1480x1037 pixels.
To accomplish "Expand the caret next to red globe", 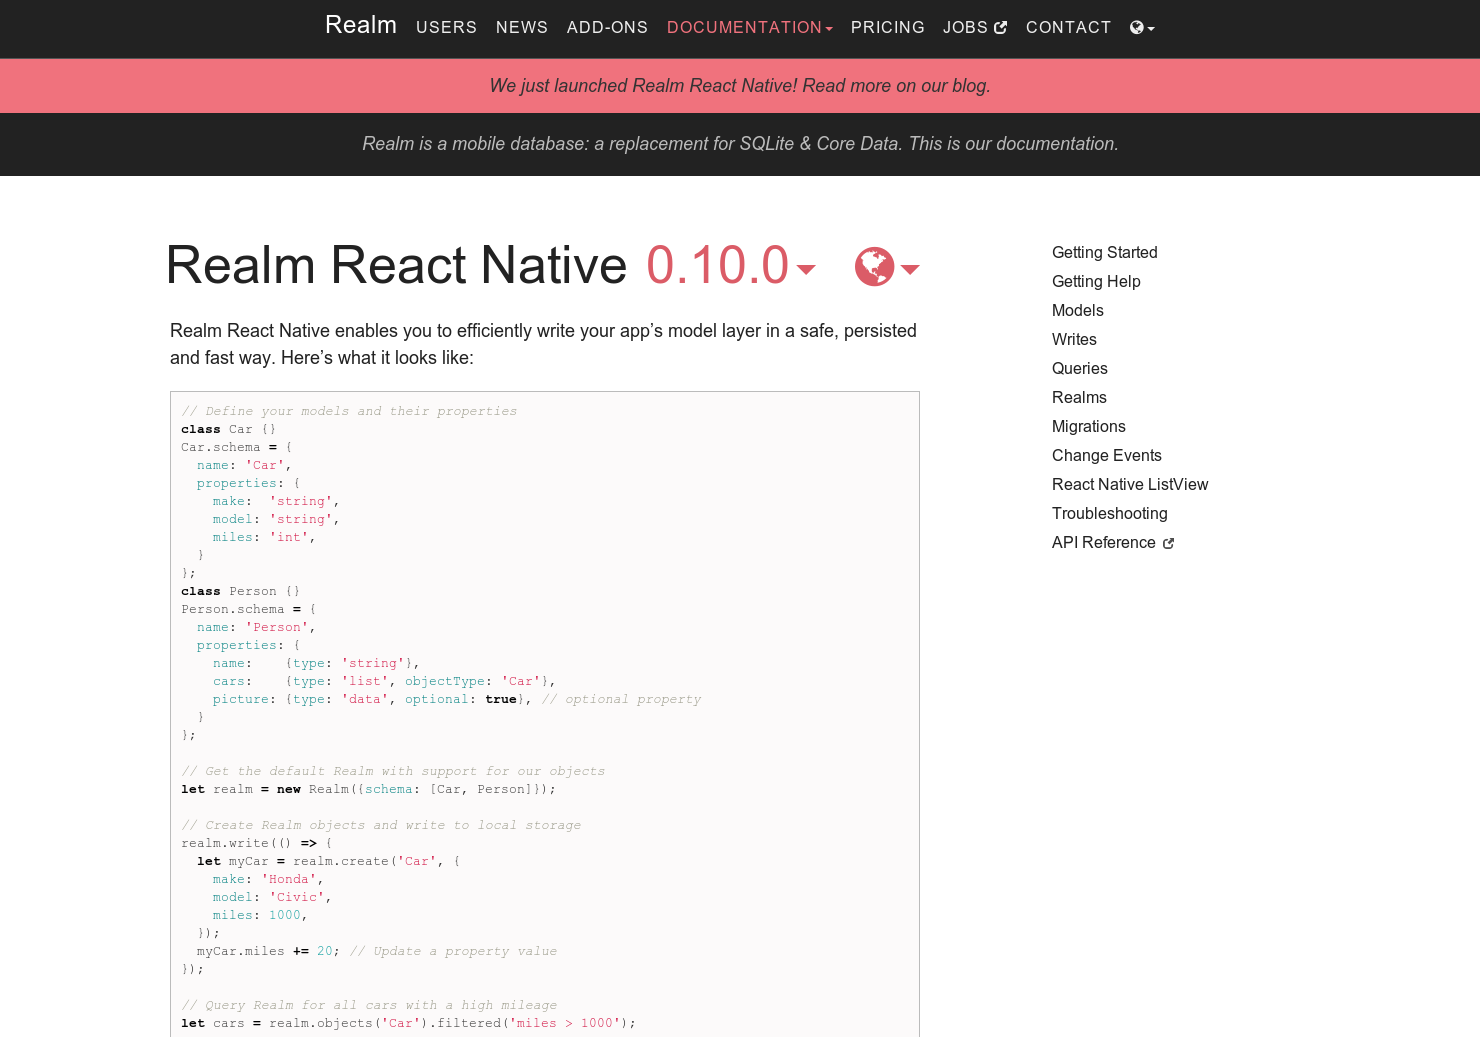I will (x=910, y=269).
